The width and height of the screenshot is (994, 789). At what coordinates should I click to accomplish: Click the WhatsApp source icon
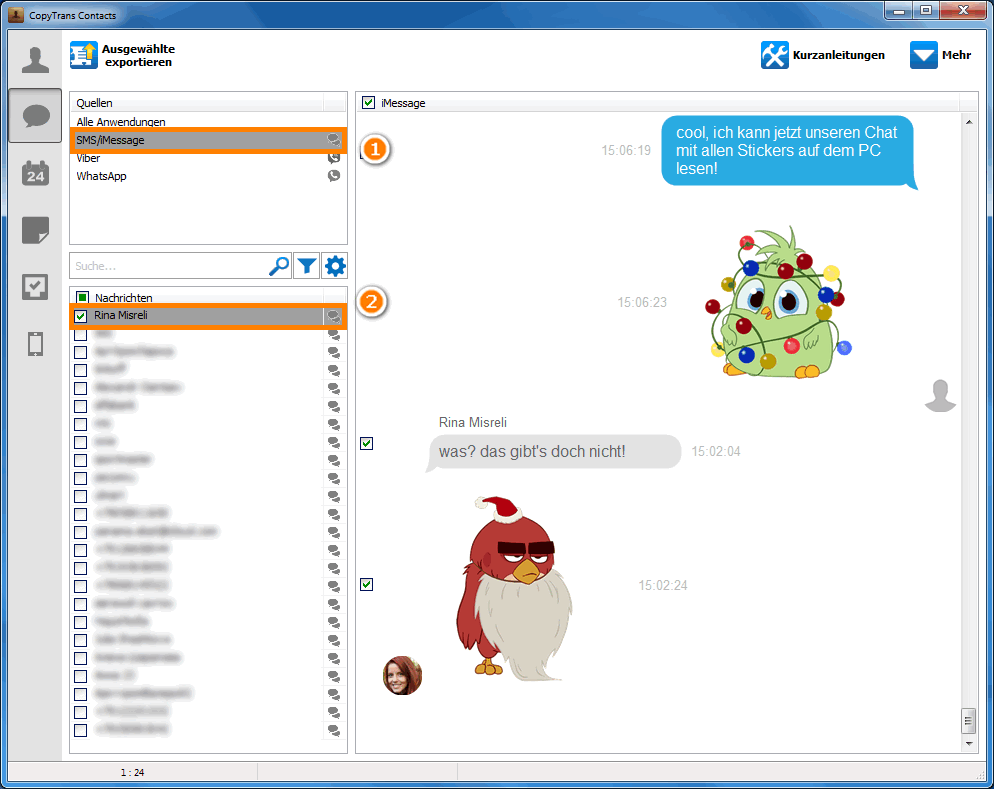(x=334, y=176)
